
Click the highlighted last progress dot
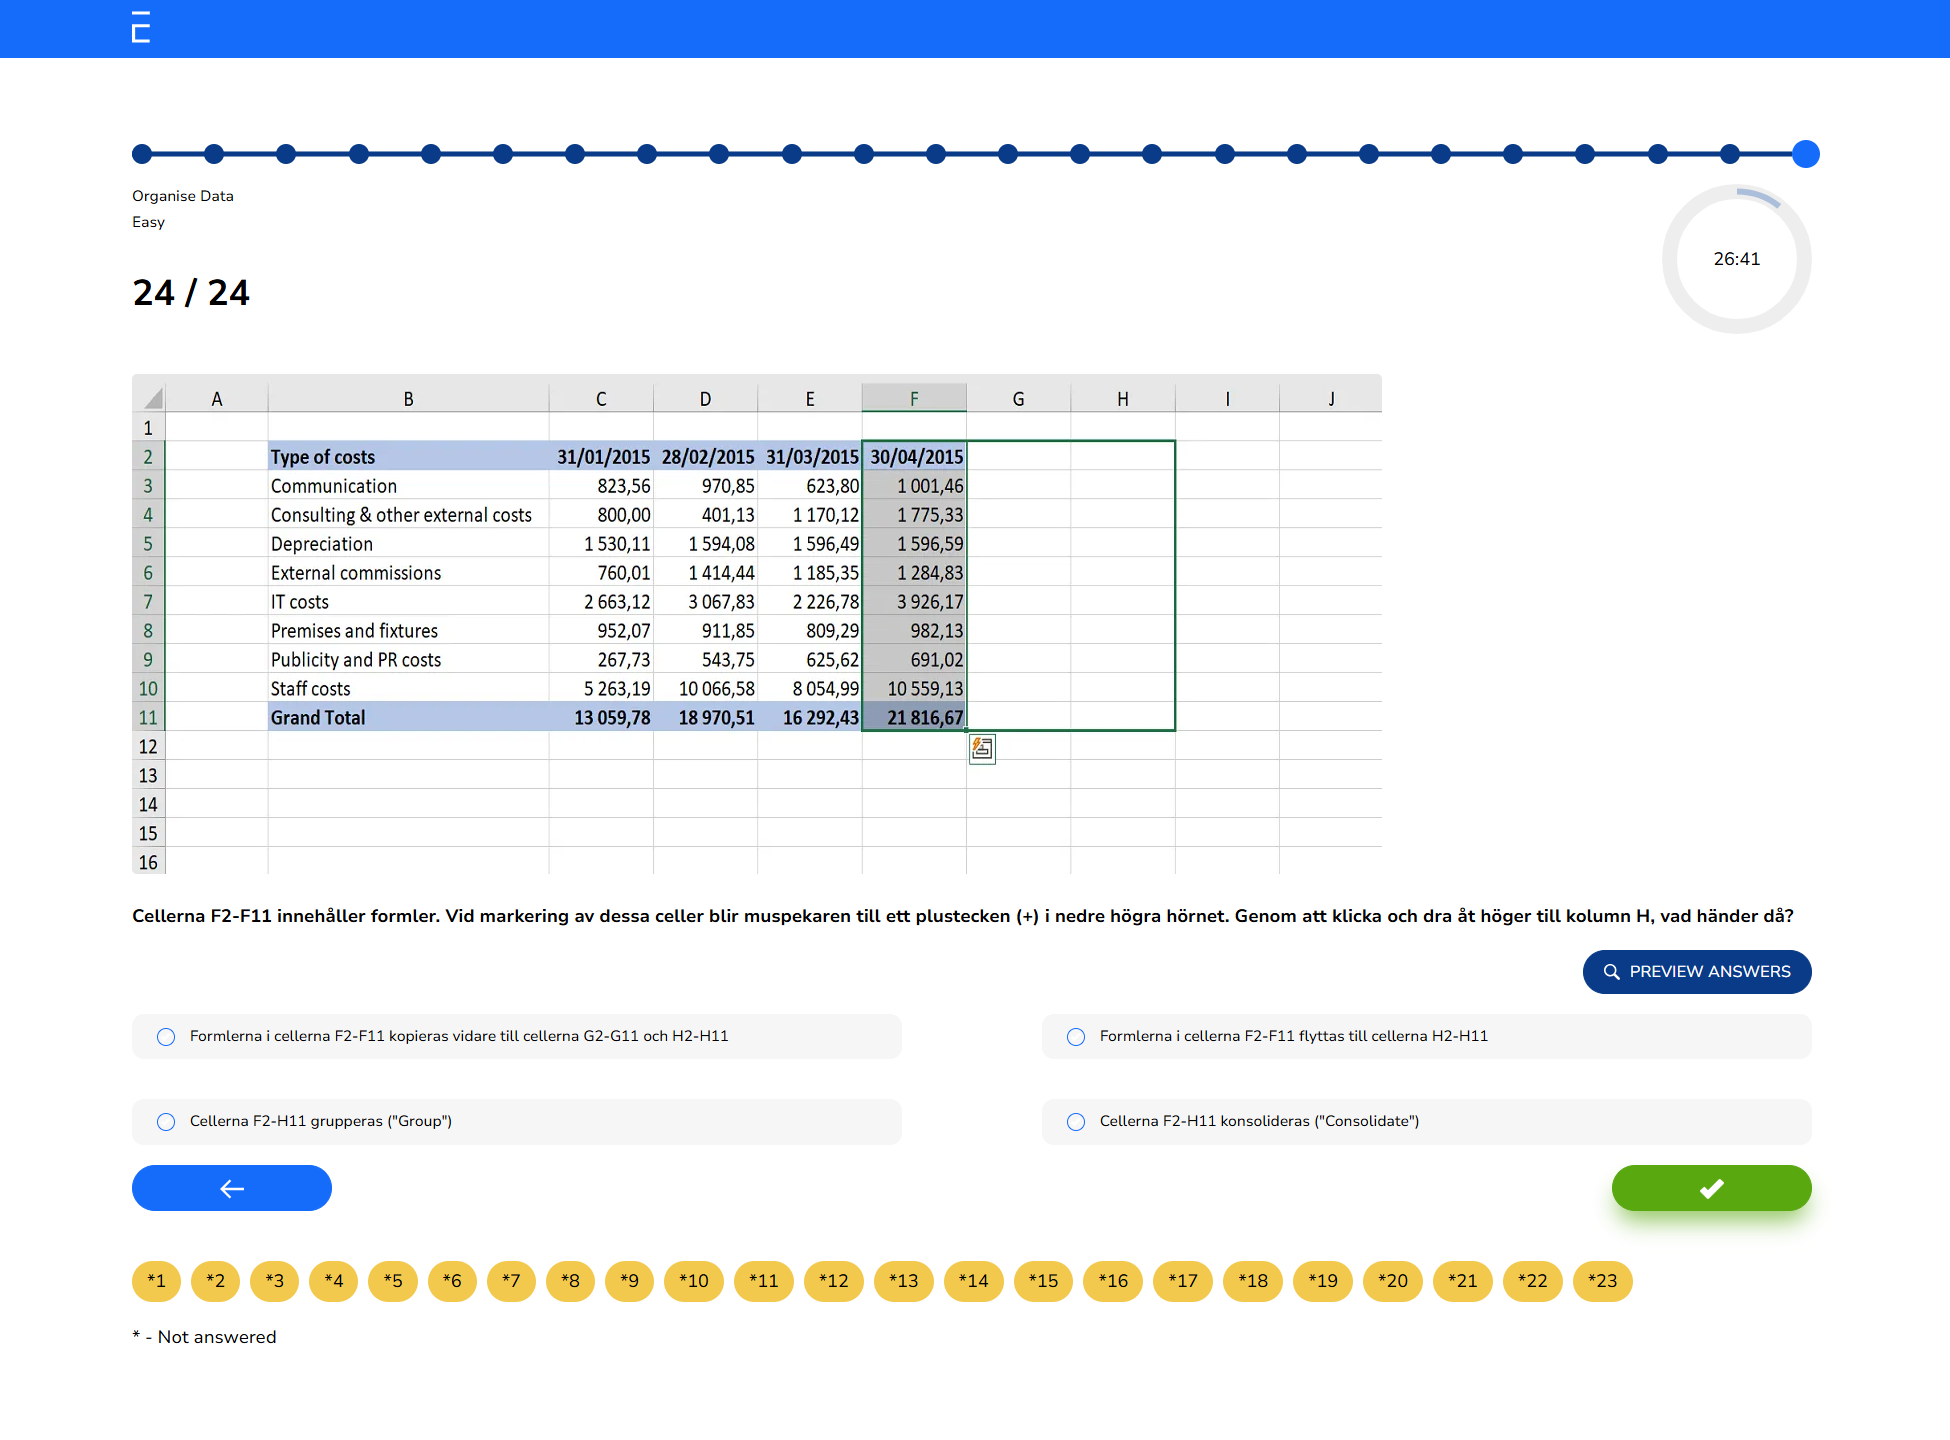pyautogui.click(x=1806, y=154)
